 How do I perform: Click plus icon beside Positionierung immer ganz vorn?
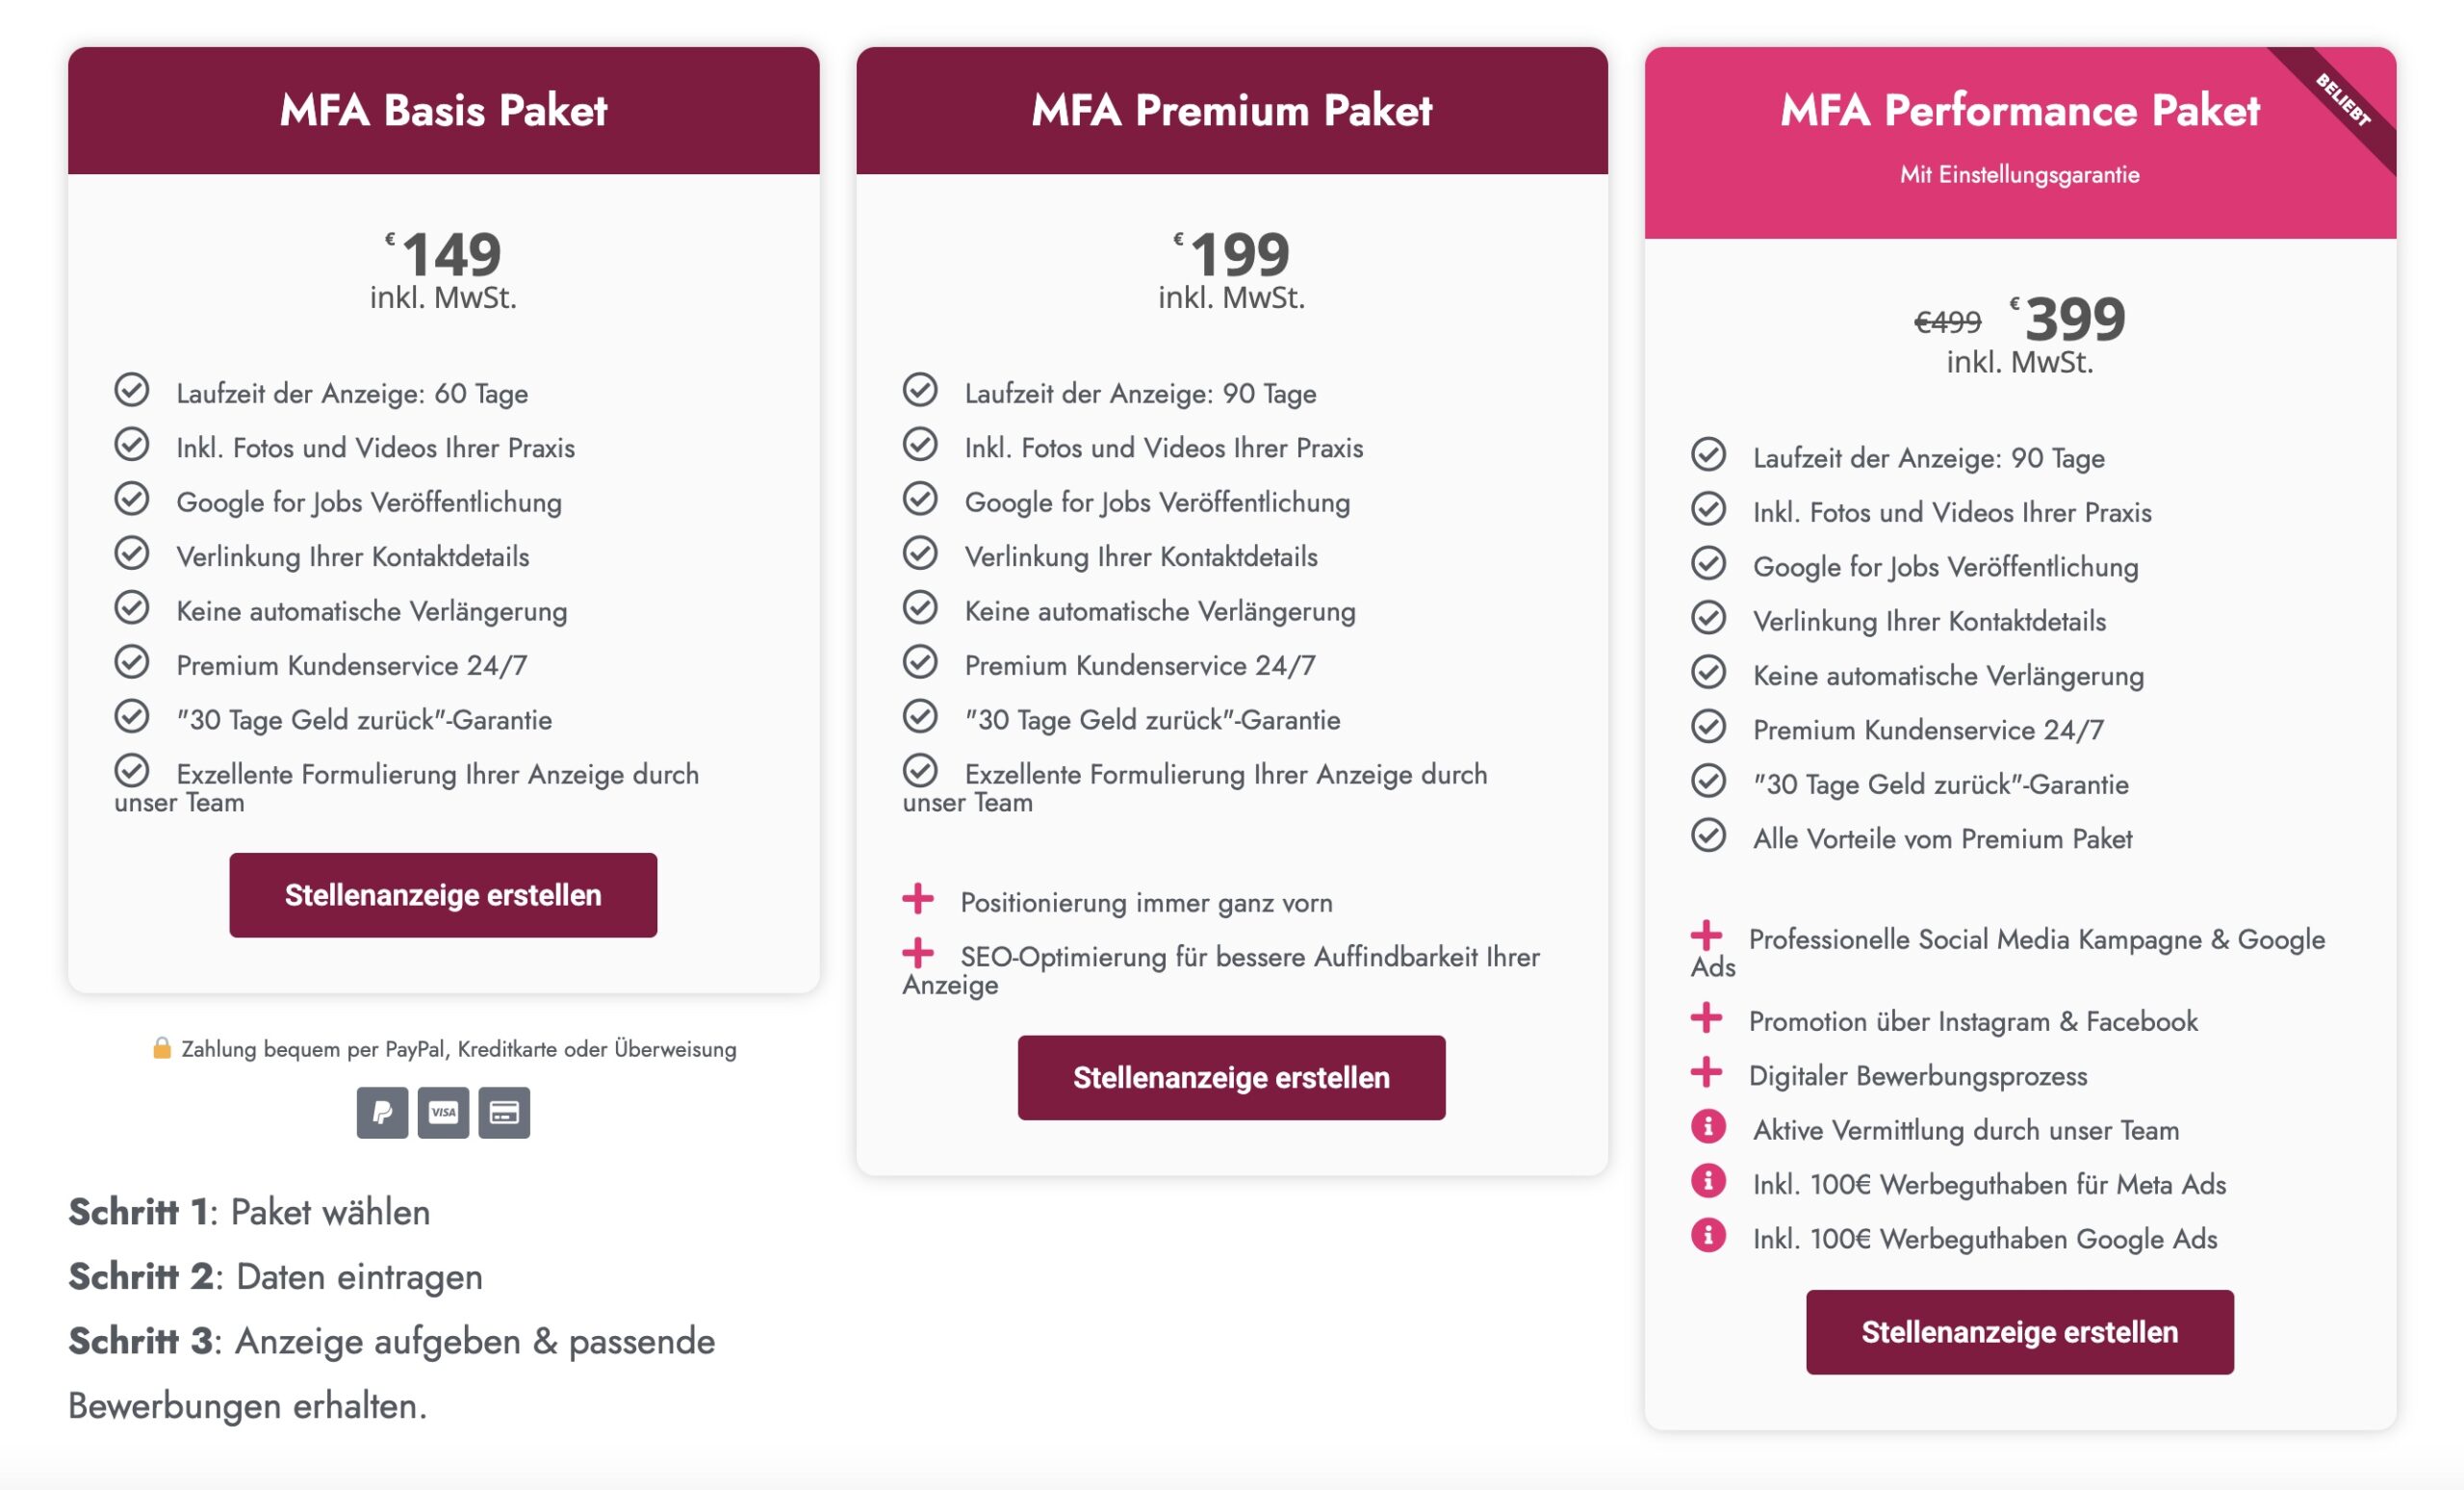(x=918, y=899)
